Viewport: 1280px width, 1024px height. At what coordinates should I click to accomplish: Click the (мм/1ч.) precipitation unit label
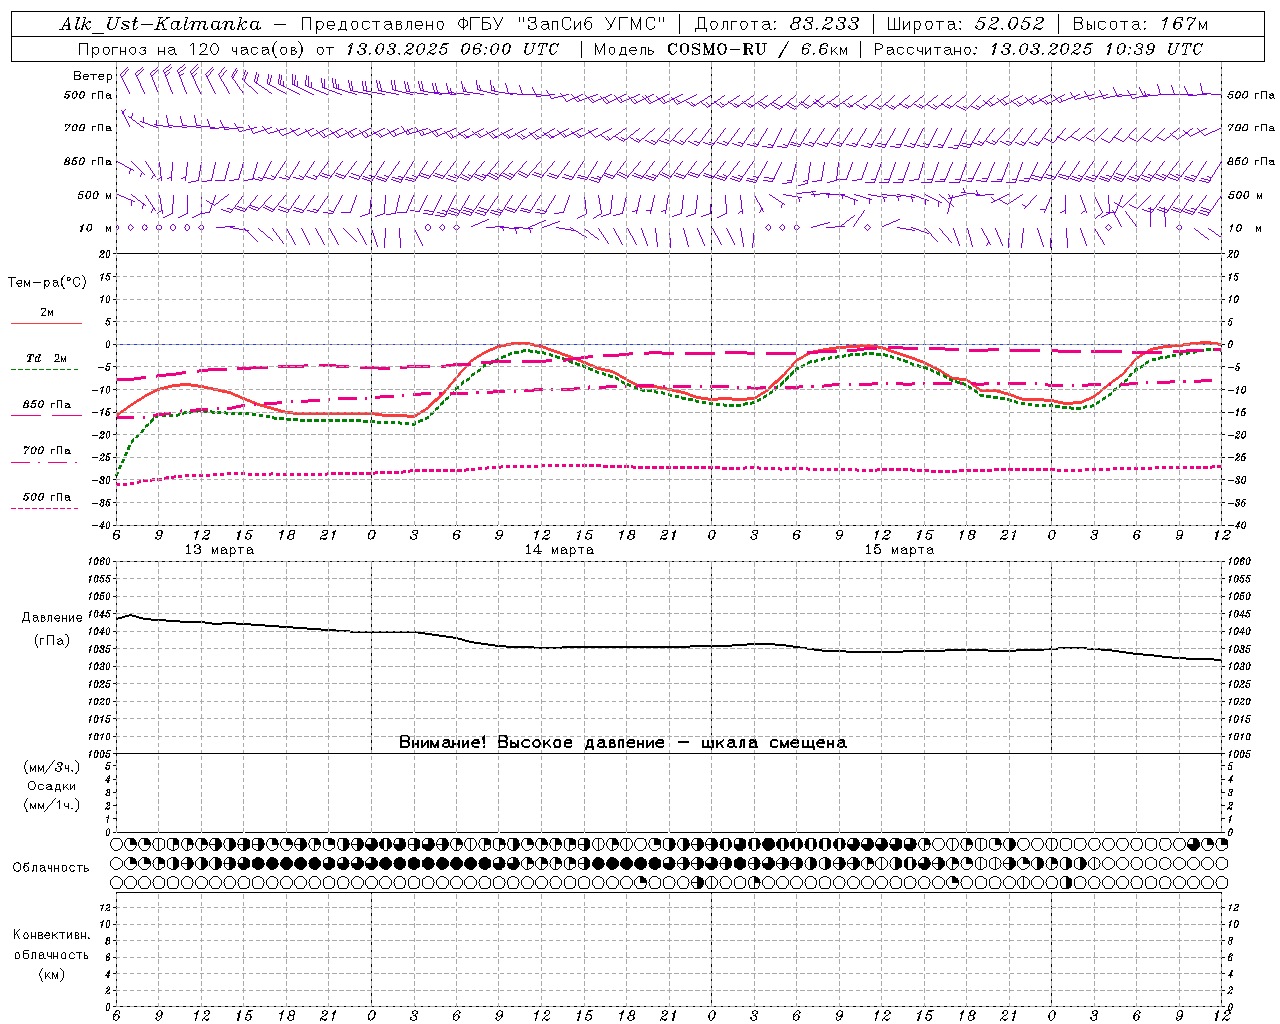52,805
